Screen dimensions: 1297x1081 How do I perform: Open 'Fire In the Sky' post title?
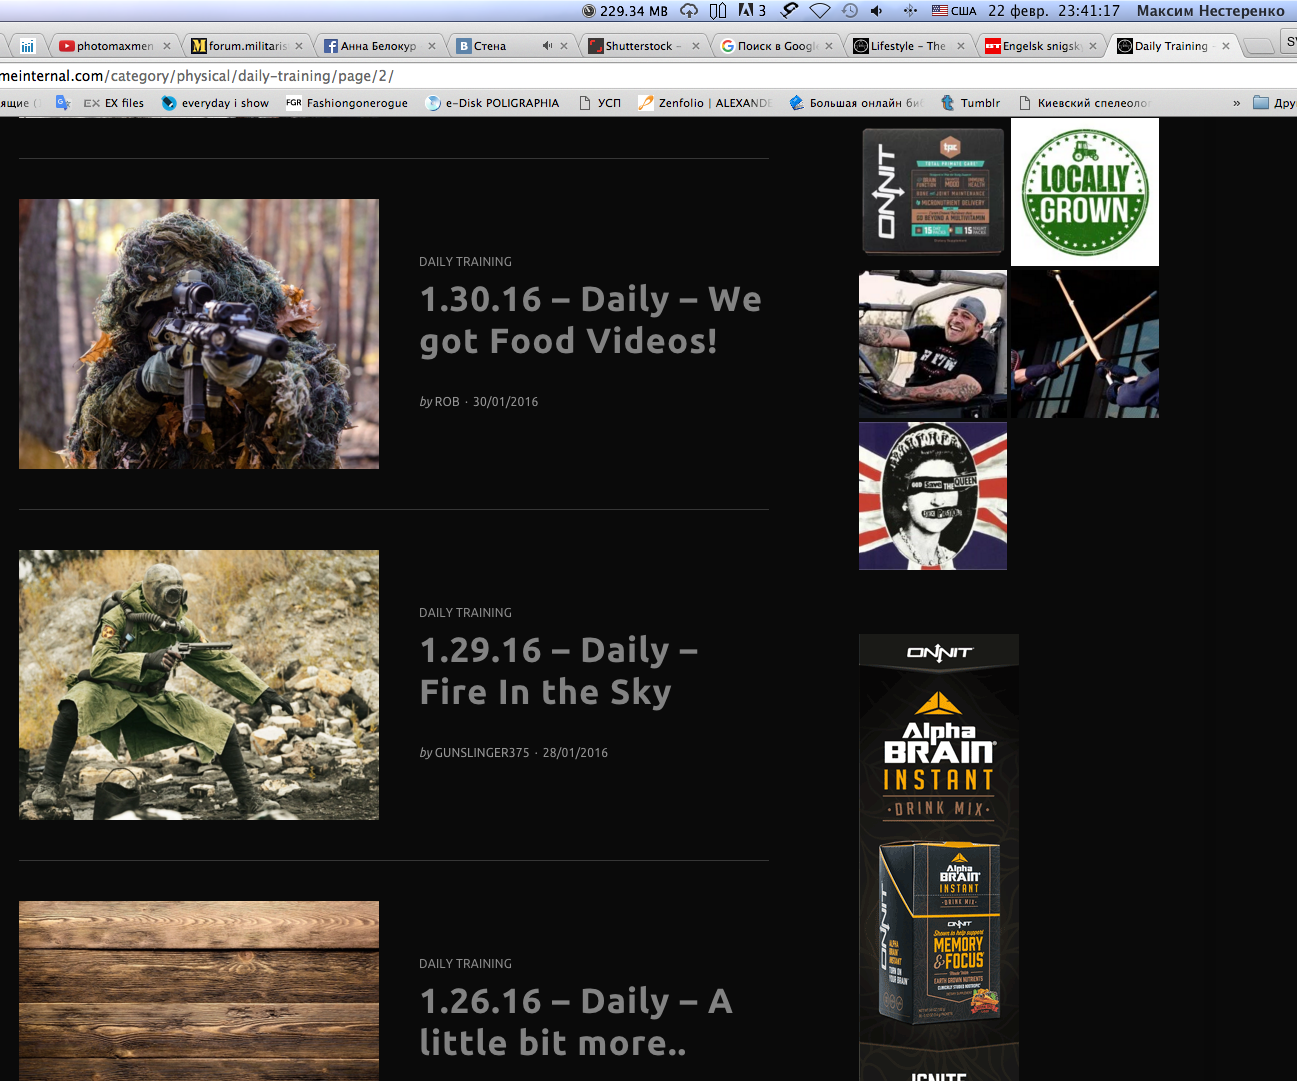(x=545, y=692)
